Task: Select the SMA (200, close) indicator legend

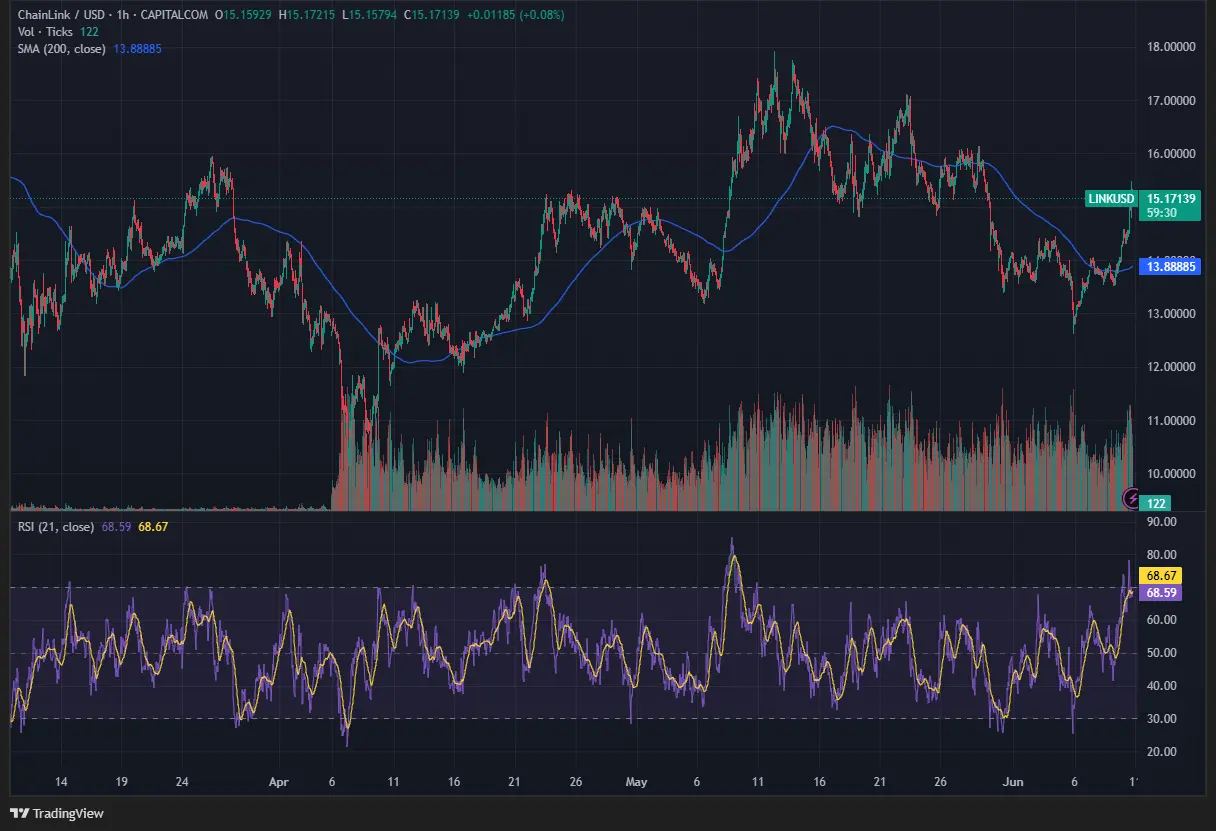Action: [x=61, y=48]
